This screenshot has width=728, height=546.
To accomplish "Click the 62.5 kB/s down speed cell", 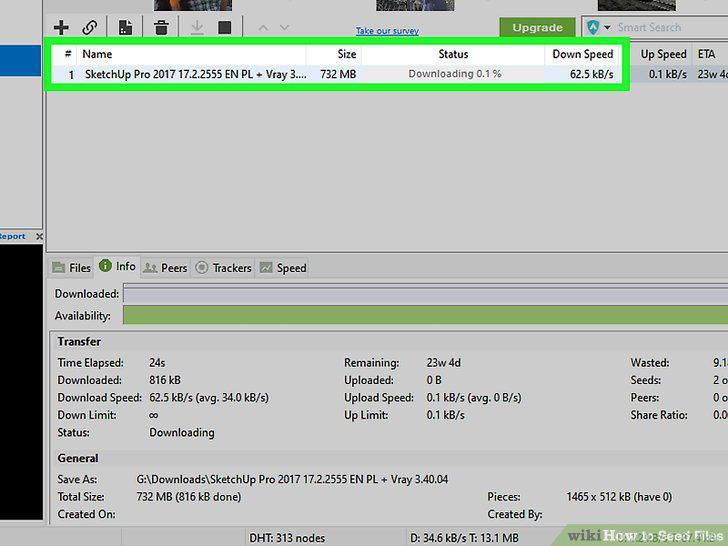I will pos(591,74).
